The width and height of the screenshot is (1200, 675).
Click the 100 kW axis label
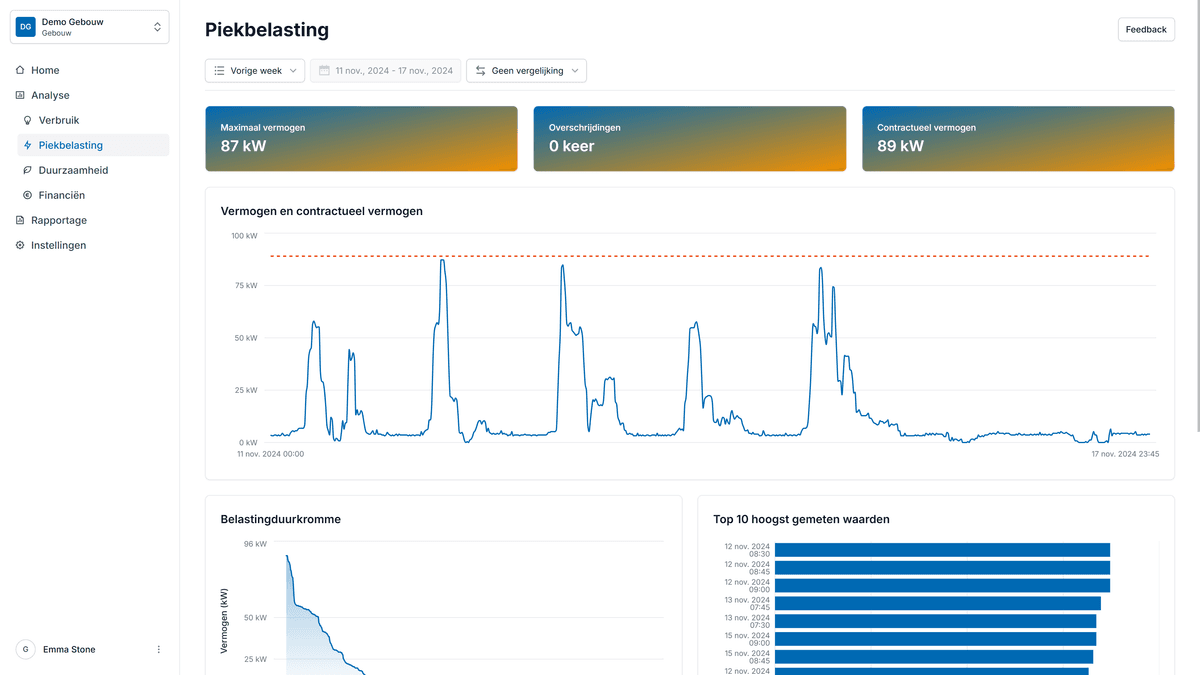tap(244, 236)
